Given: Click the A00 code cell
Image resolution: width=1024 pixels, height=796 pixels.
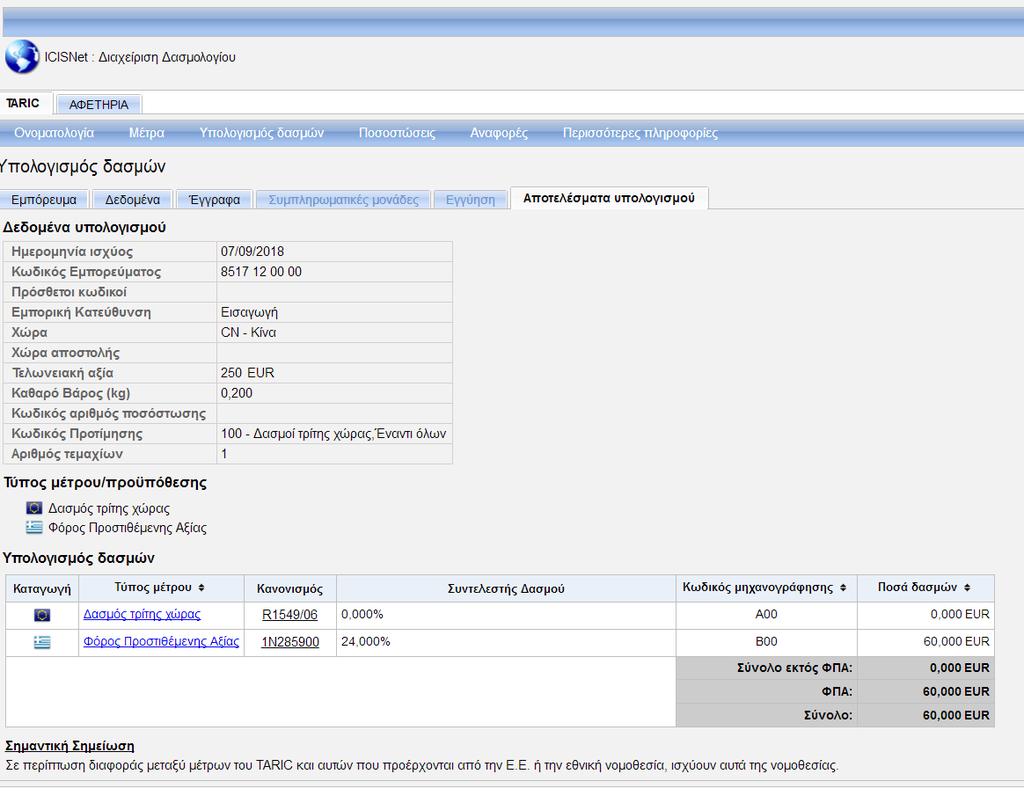Looking at the screenshot, I should tap(766, 614).
